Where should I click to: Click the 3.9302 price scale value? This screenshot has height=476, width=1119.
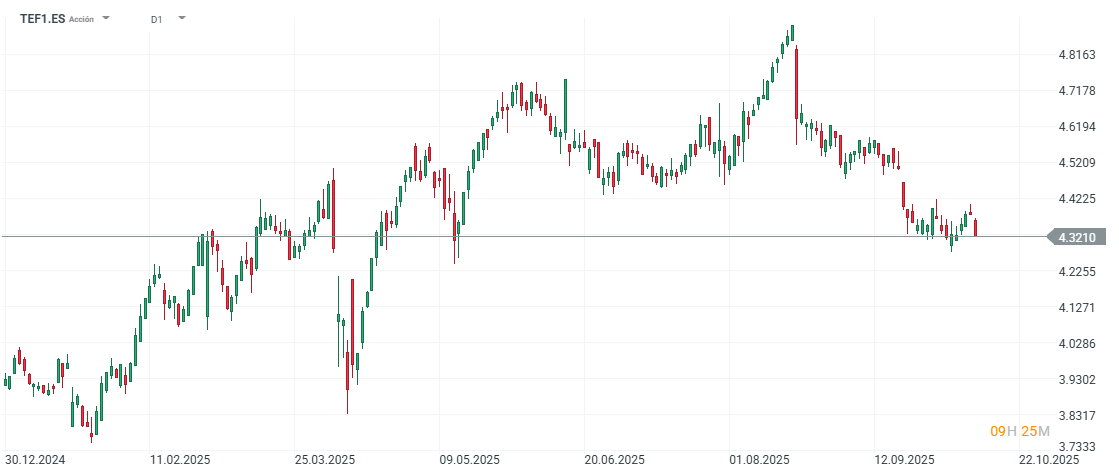(x=1077, y=380)
